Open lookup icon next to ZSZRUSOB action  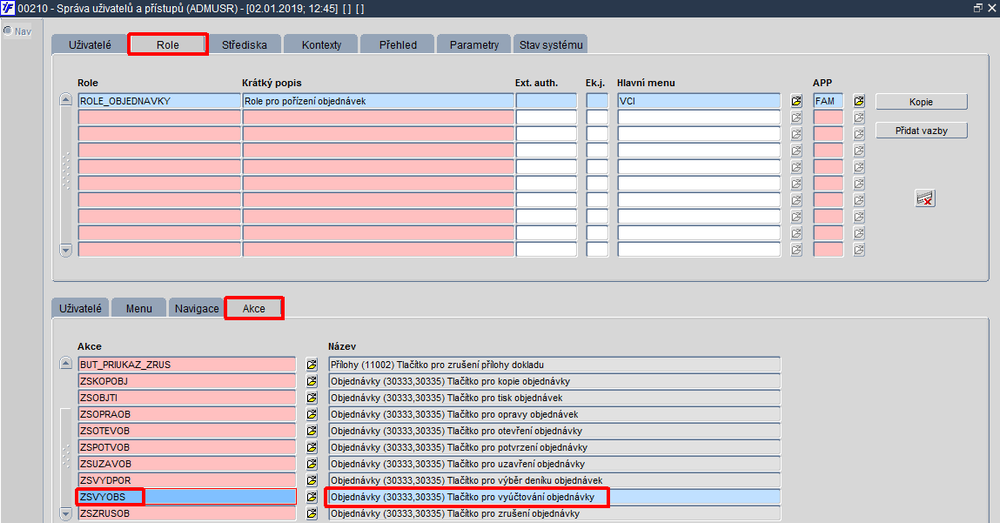311,513
